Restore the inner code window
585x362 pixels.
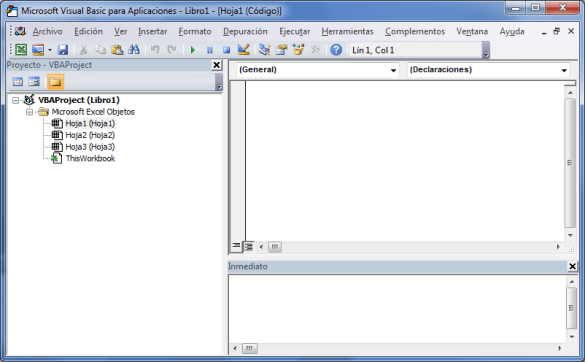556,31
